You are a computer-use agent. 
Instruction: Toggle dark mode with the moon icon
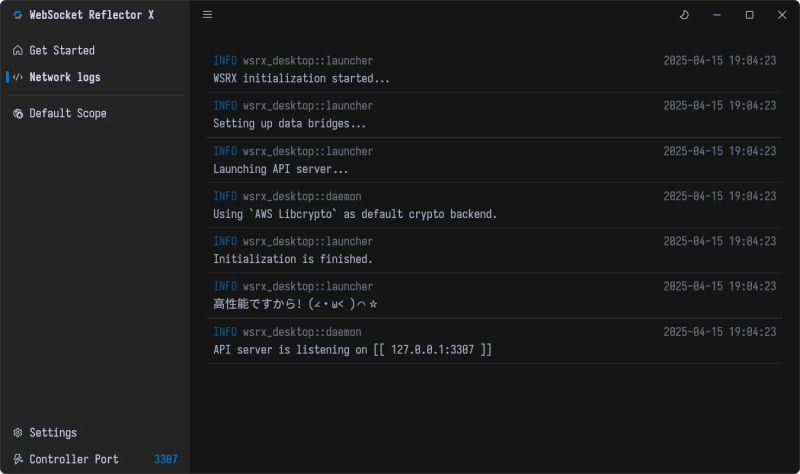pyautogui.click(x=684, y=15)
